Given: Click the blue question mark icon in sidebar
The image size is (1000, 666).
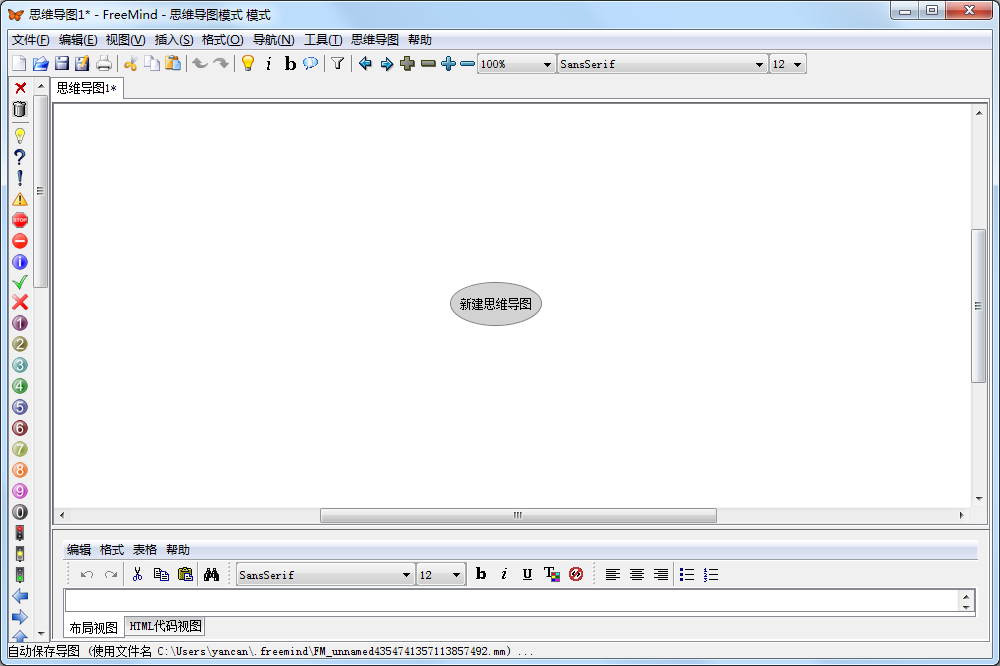Looking at the screenshot, I should click(x=20, y=157).
